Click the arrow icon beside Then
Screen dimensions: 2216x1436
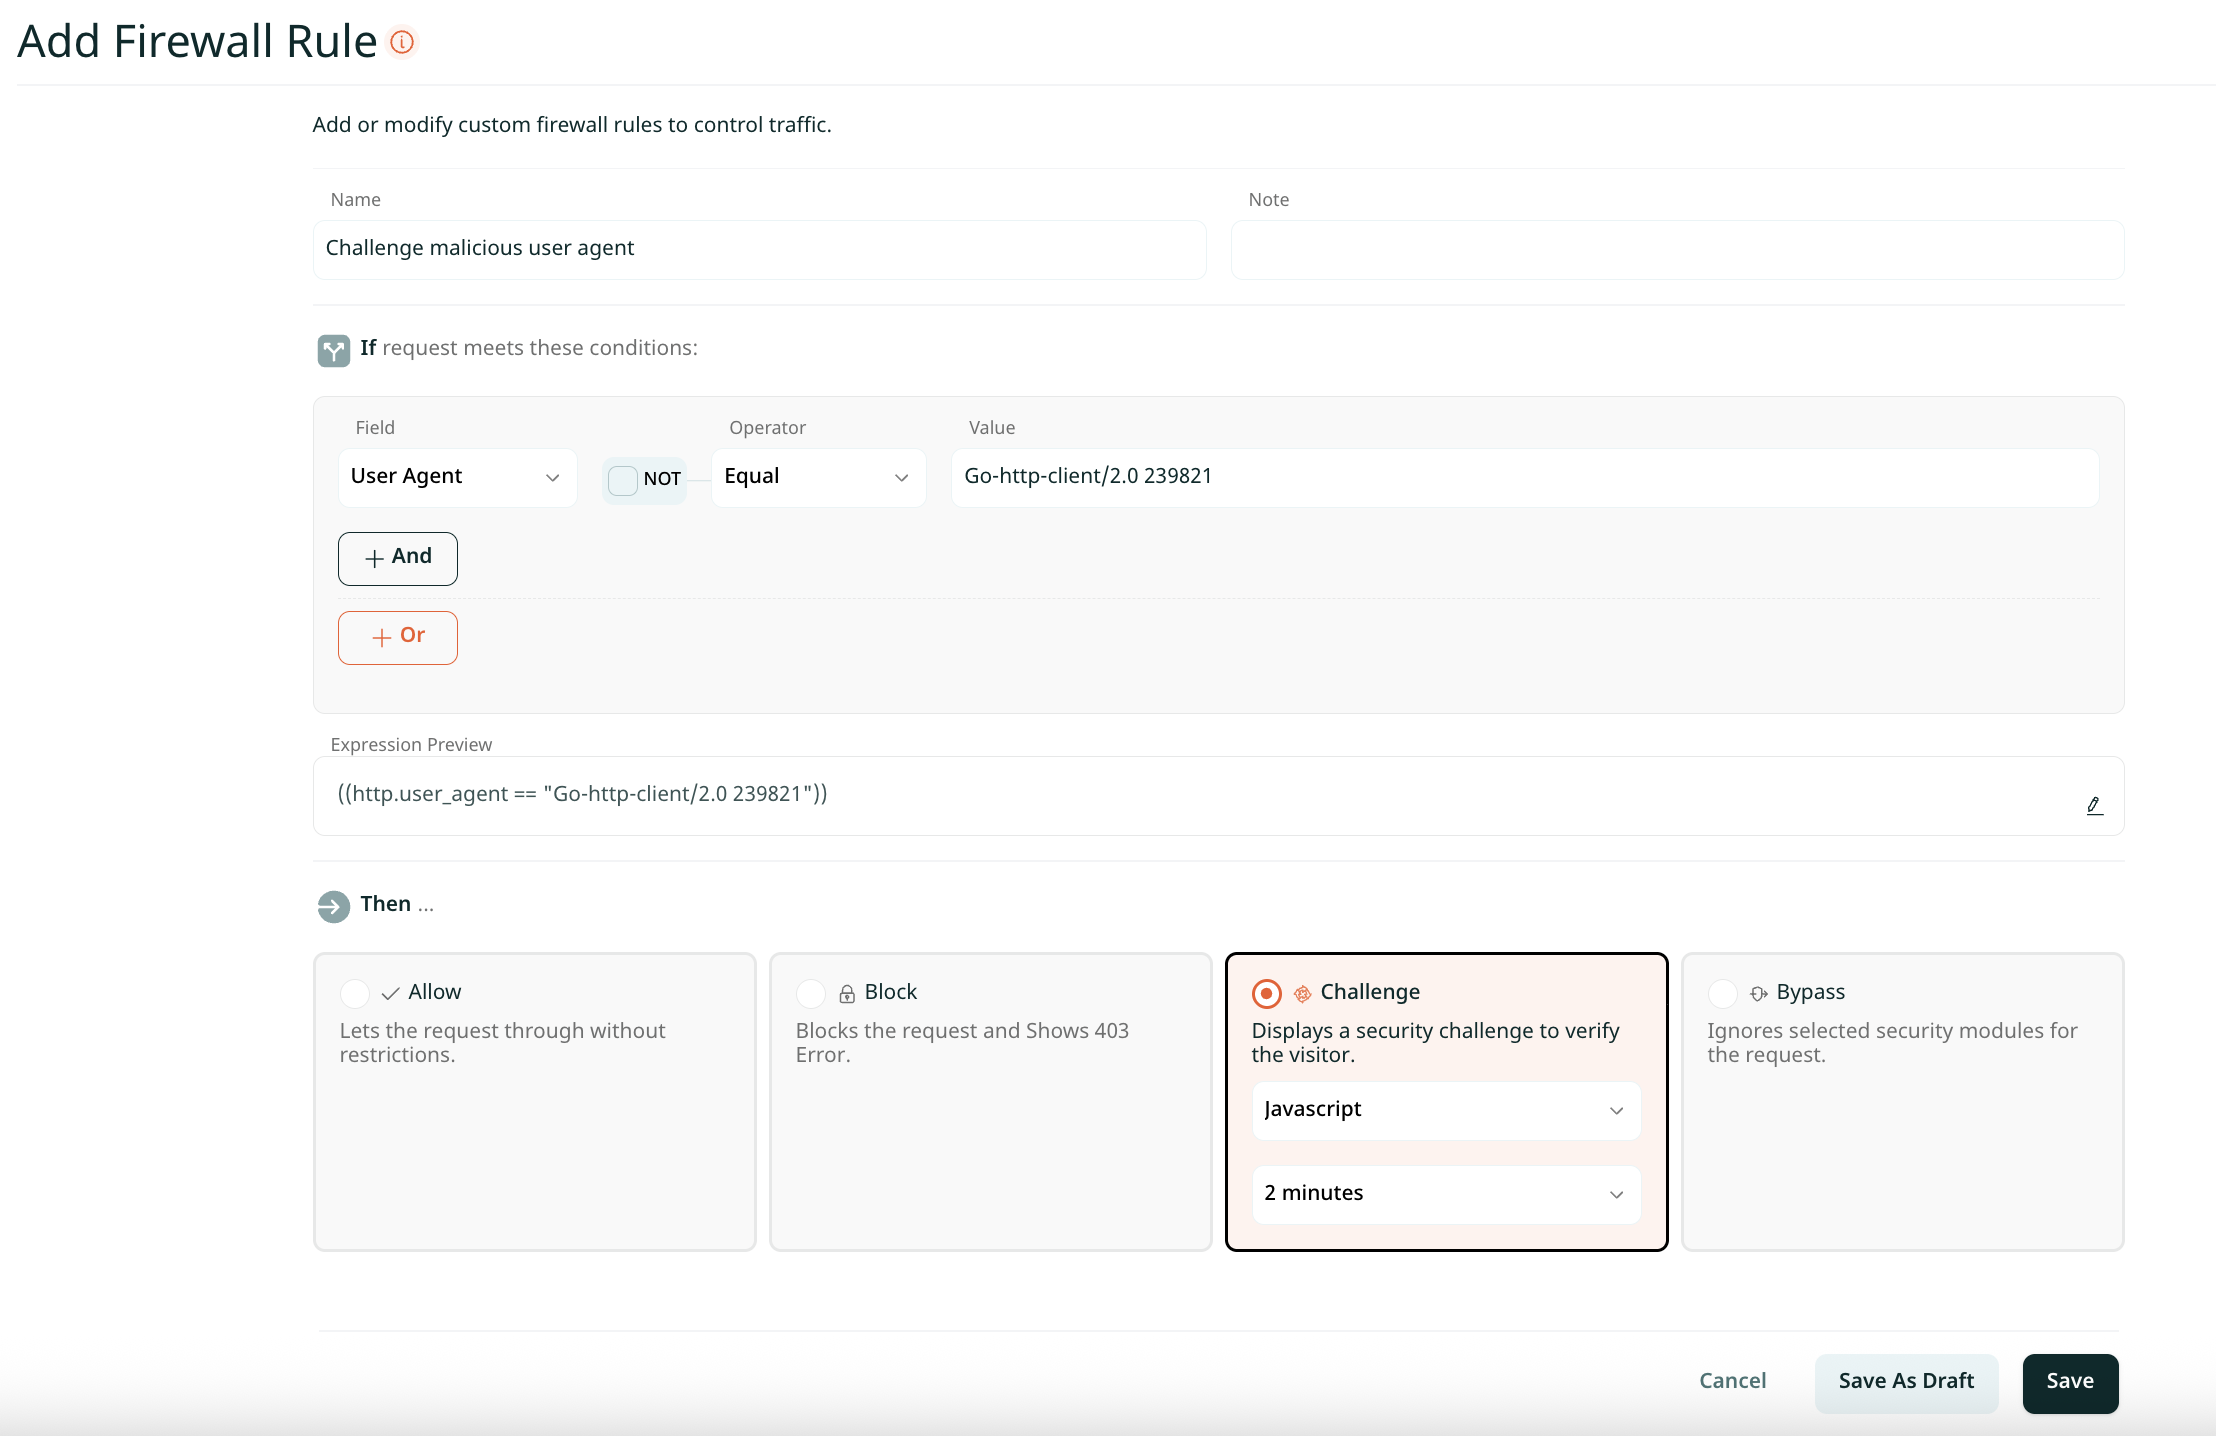coord(333,906)
